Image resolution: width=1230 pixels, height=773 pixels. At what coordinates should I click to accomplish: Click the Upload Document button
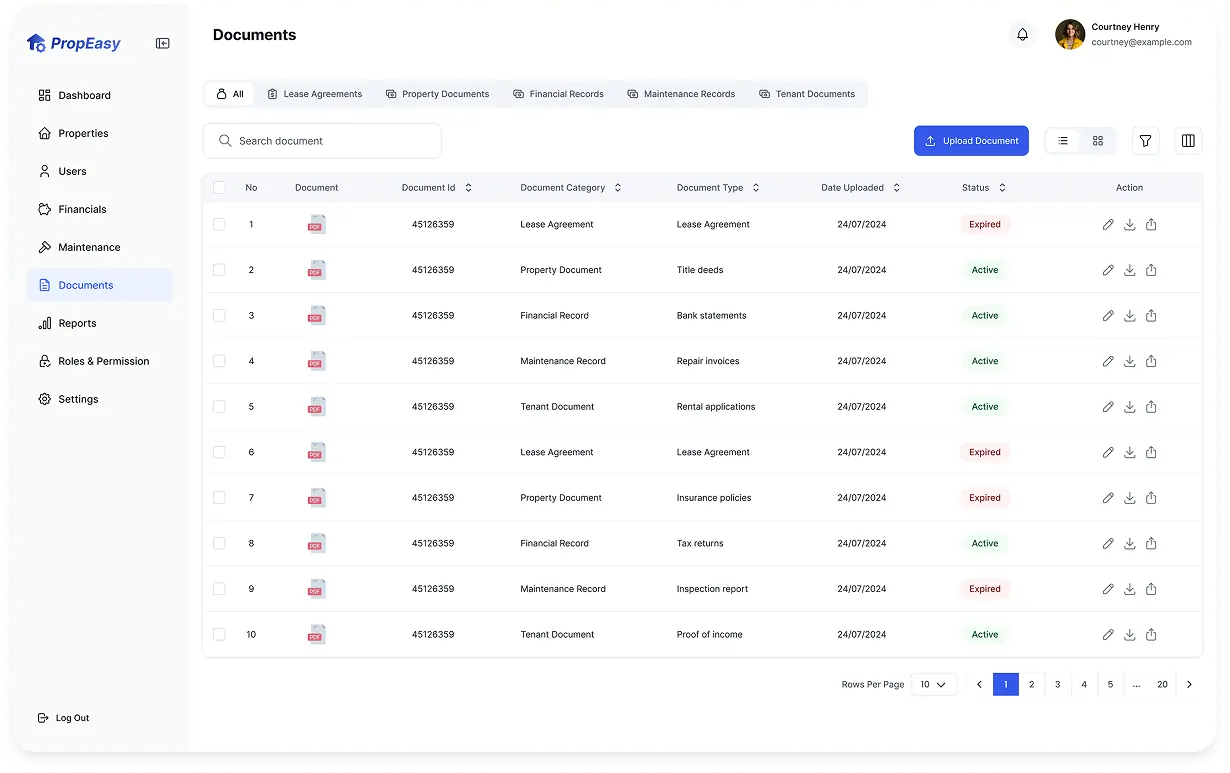click(x=971, y=141)
